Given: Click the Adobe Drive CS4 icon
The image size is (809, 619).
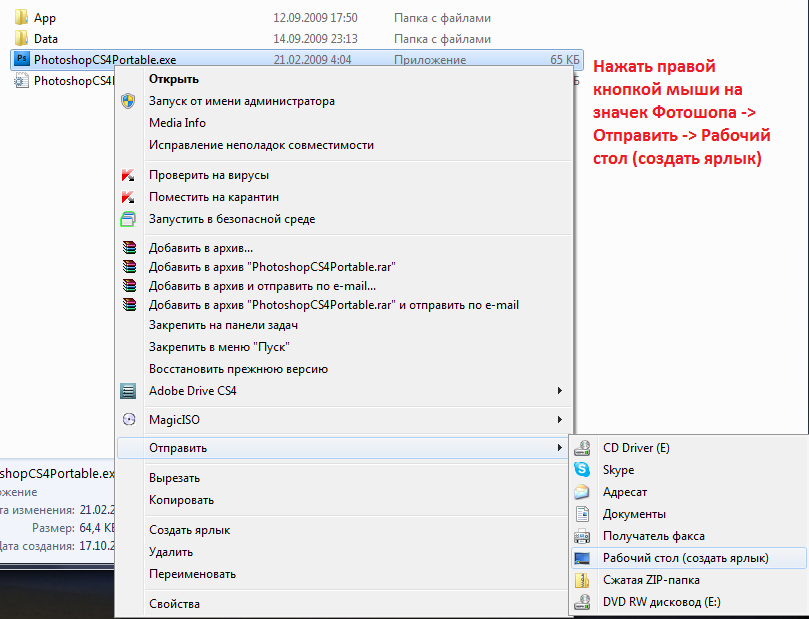Looking at the screenshot, I should click(128, 391).
